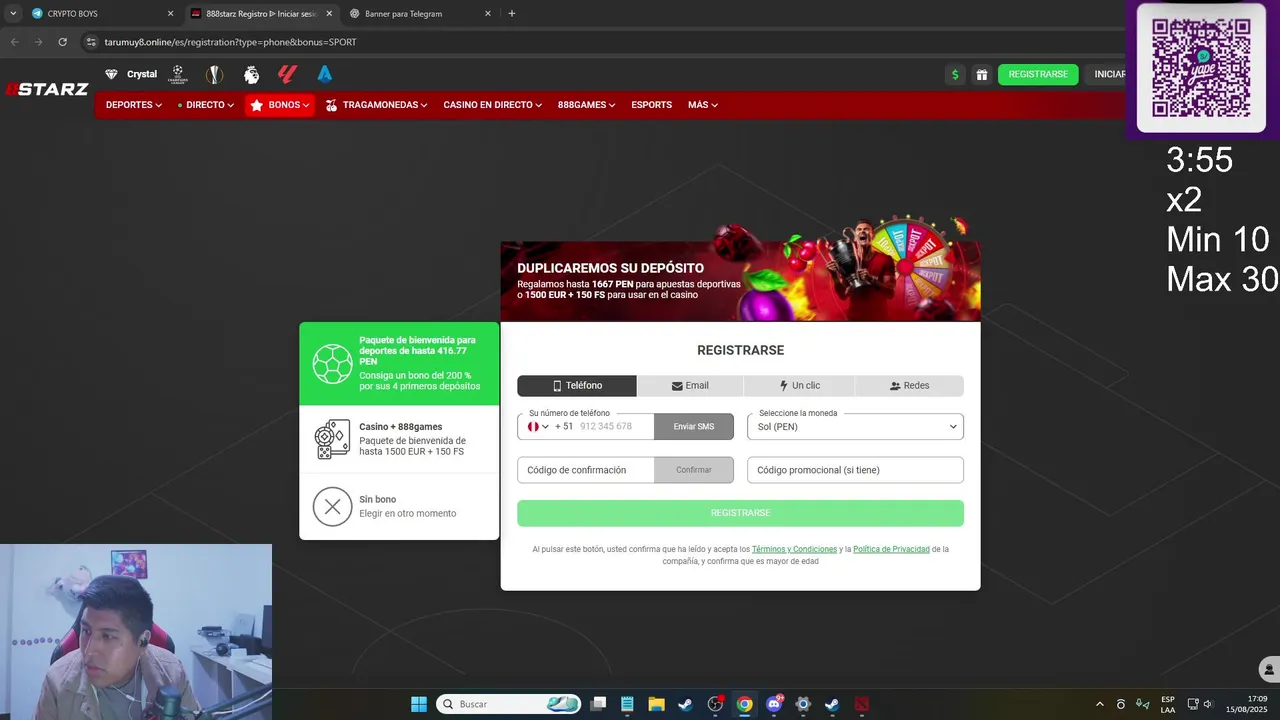Click the volume tray icon
1280x720 pixels.
(x=1207, y=704)
